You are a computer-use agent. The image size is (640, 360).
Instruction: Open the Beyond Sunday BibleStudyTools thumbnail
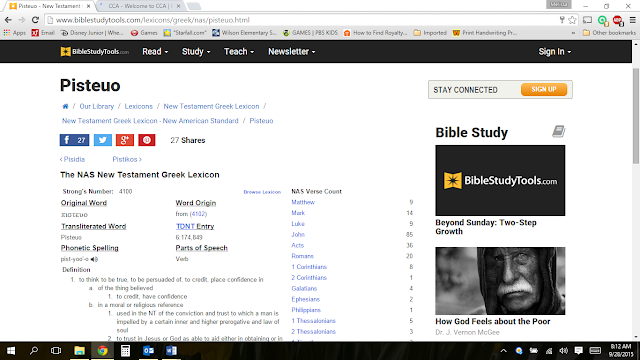[500, 180]
